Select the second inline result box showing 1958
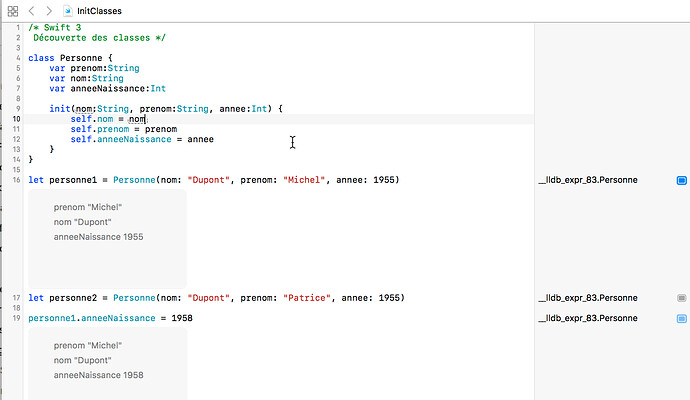 click(x=107, y=363)
